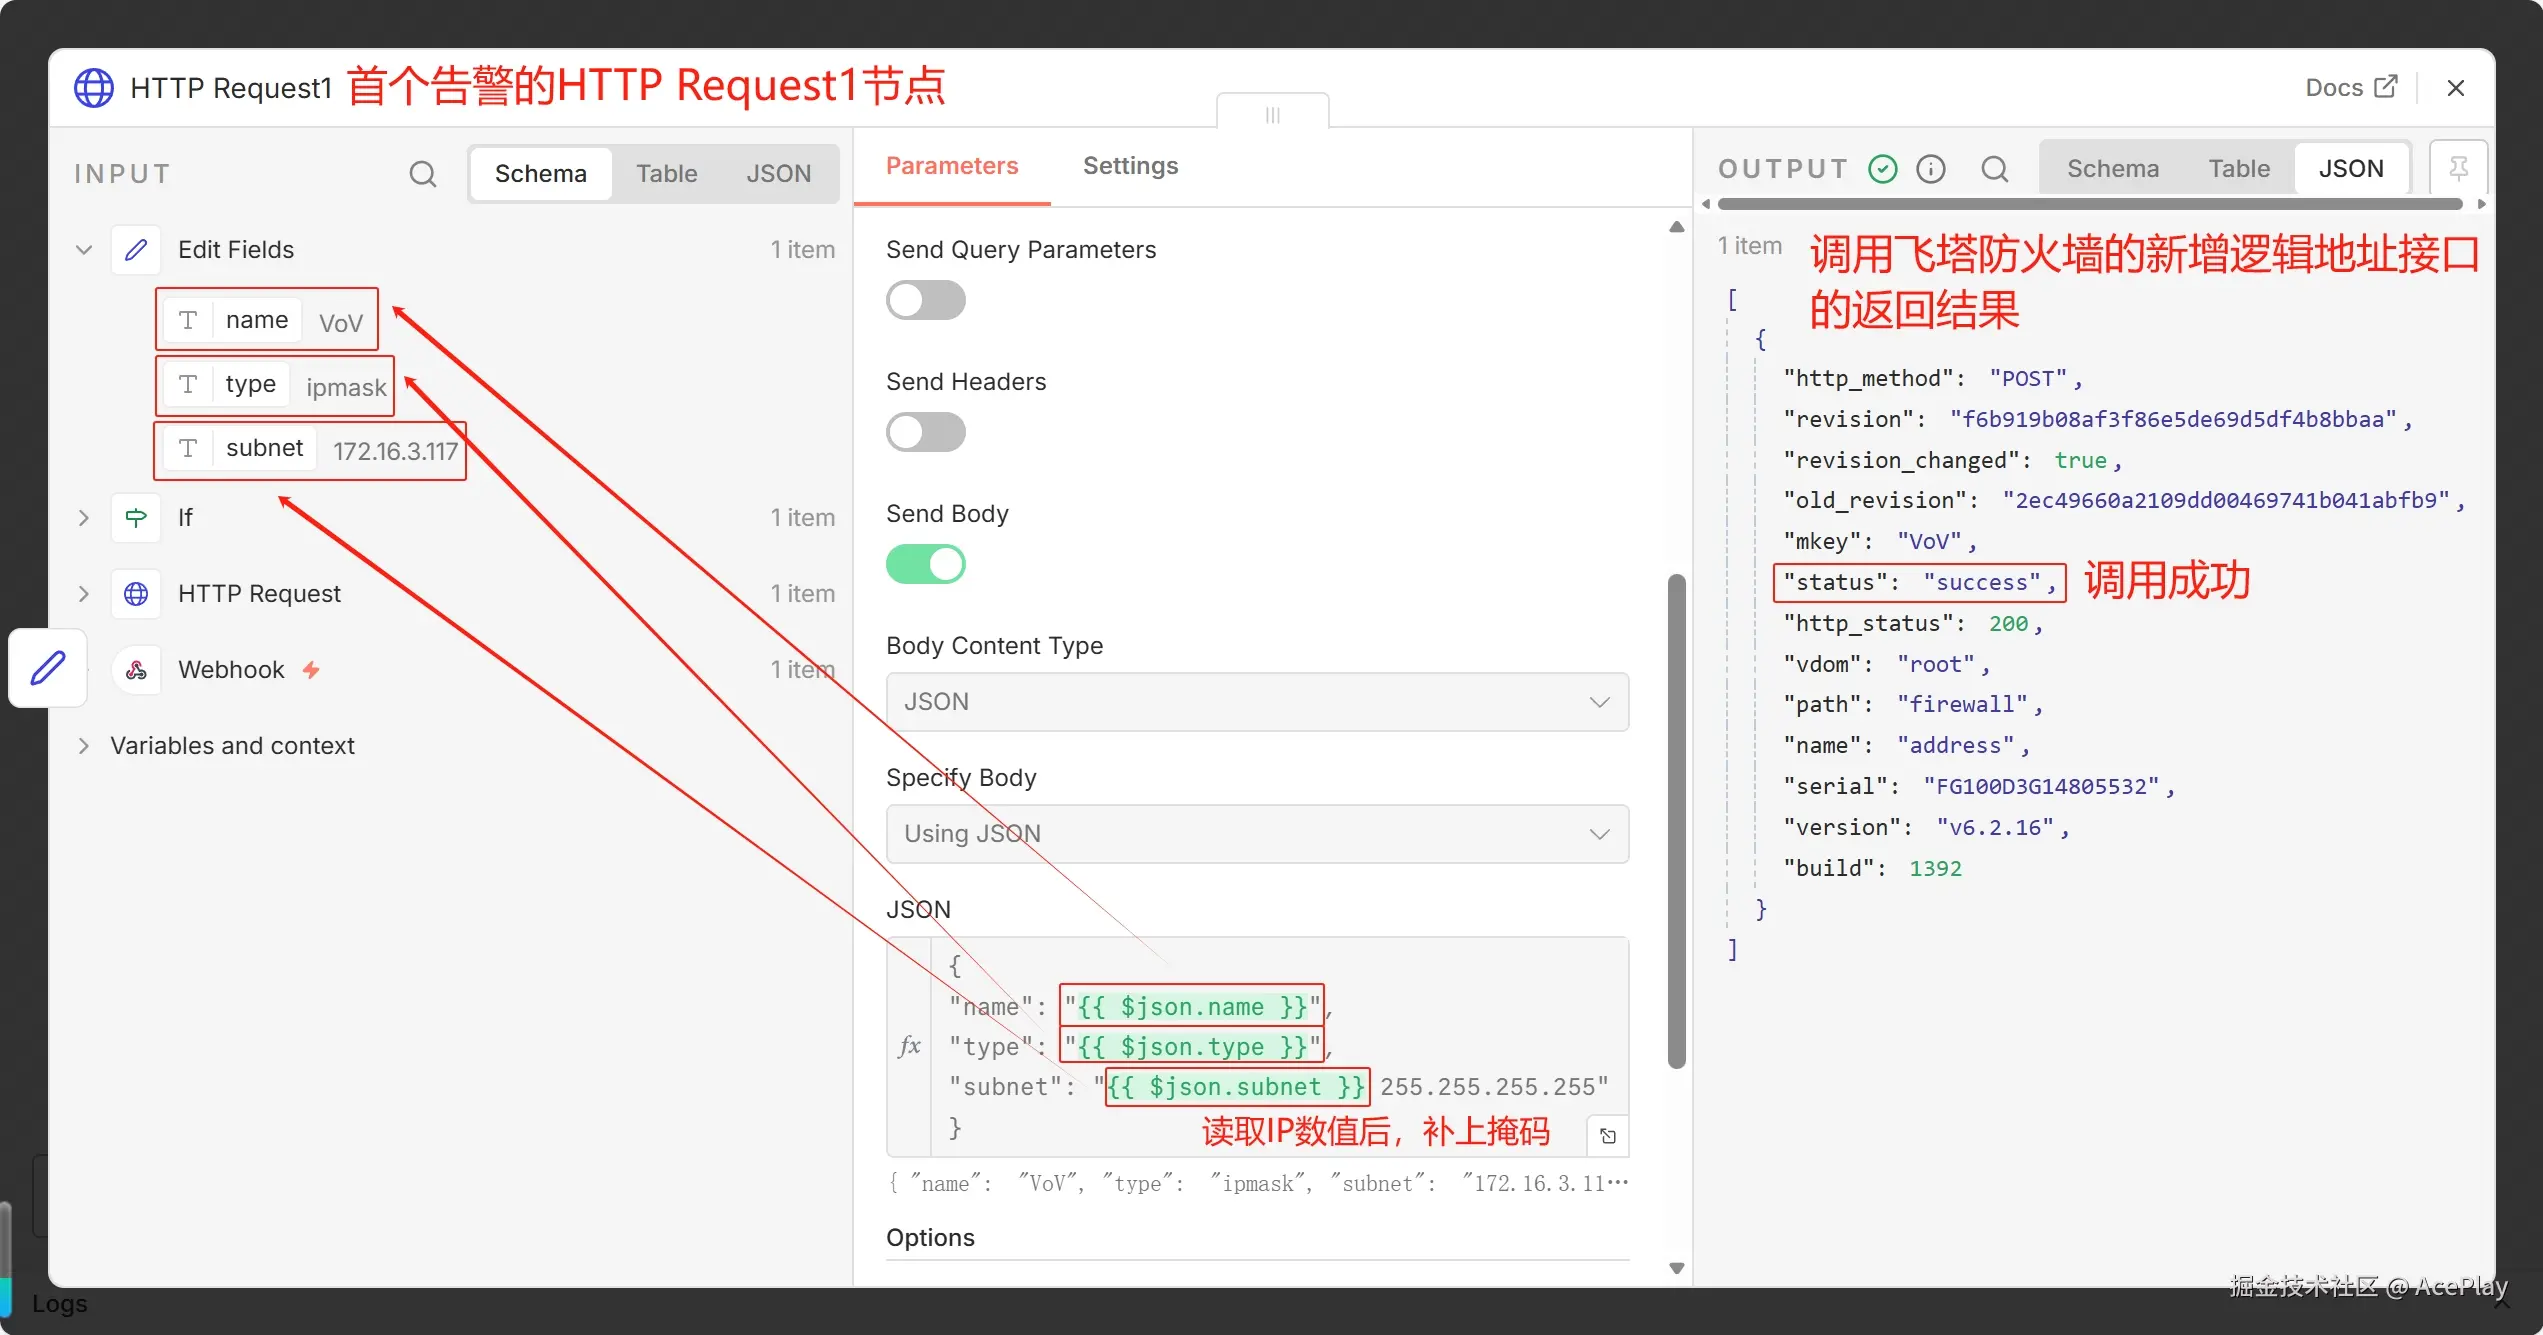Viewport: 2543px width, 1335px height.
Task: Enable the Send Query Parameters toggle
Action: 925,300
